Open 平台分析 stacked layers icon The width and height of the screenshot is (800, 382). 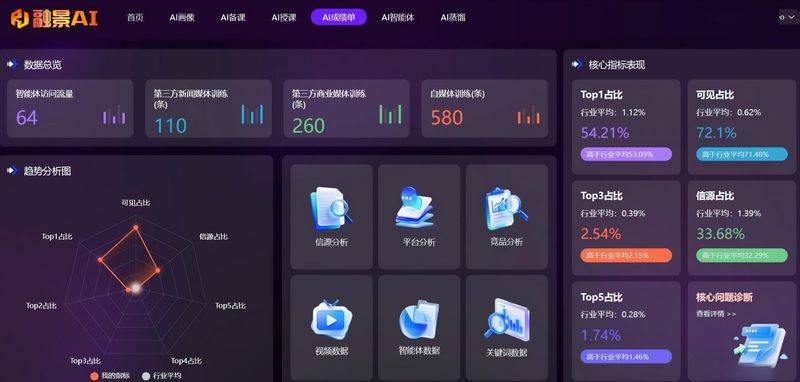(415, 207)
